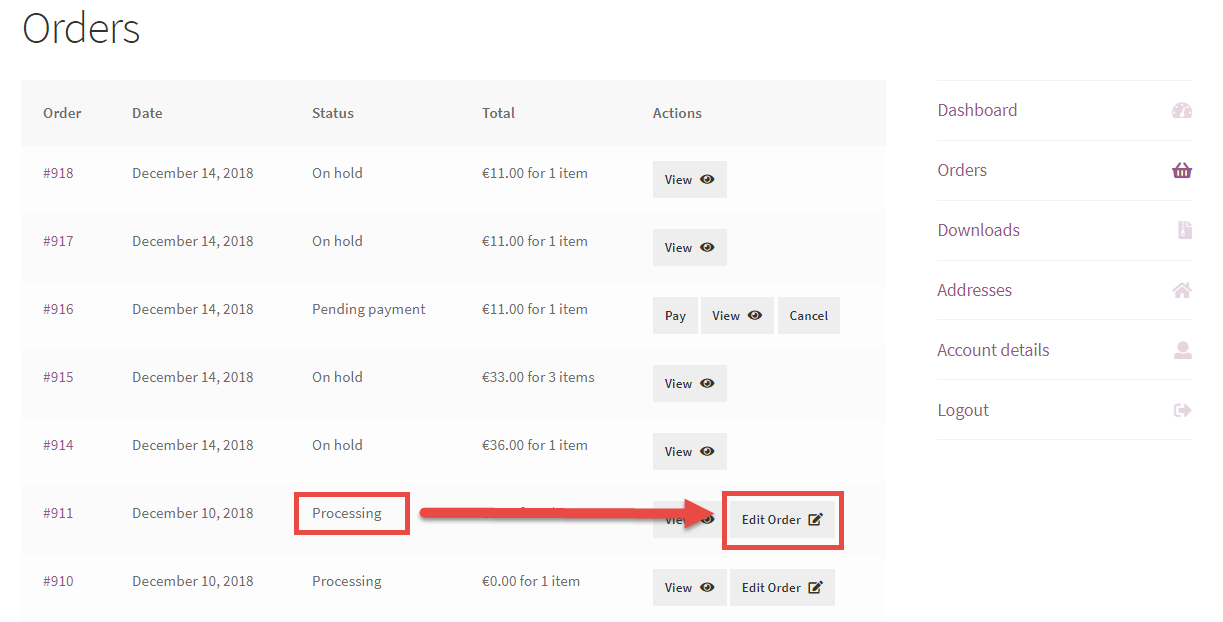
Task: Click the Dashboard gauge icon in sidebar
Action: (1182, 111)
